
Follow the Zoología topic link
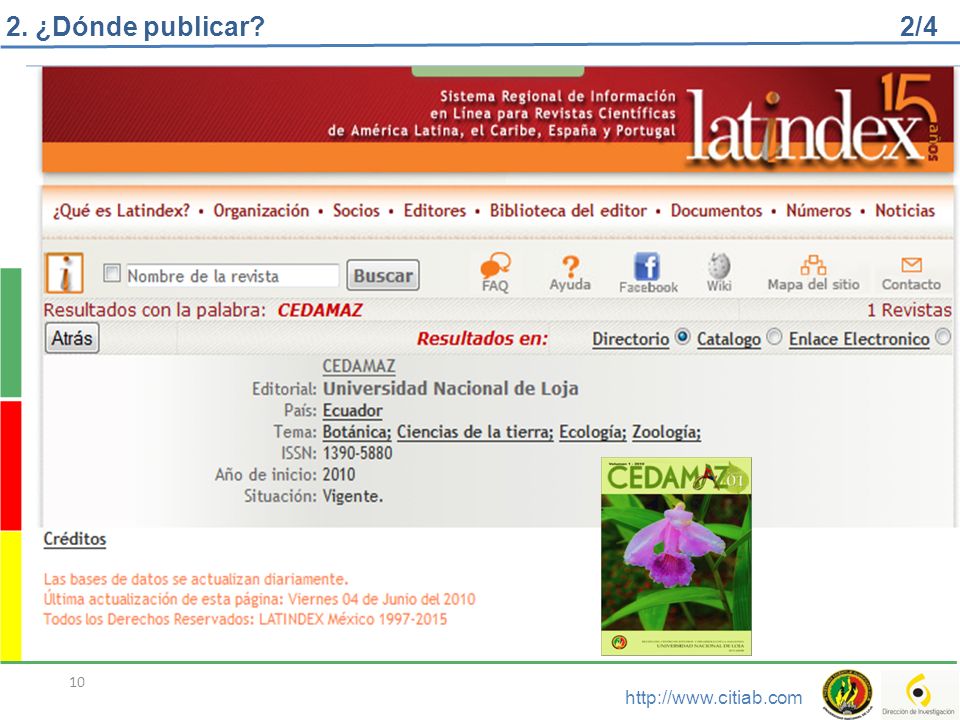coord(667,432)
